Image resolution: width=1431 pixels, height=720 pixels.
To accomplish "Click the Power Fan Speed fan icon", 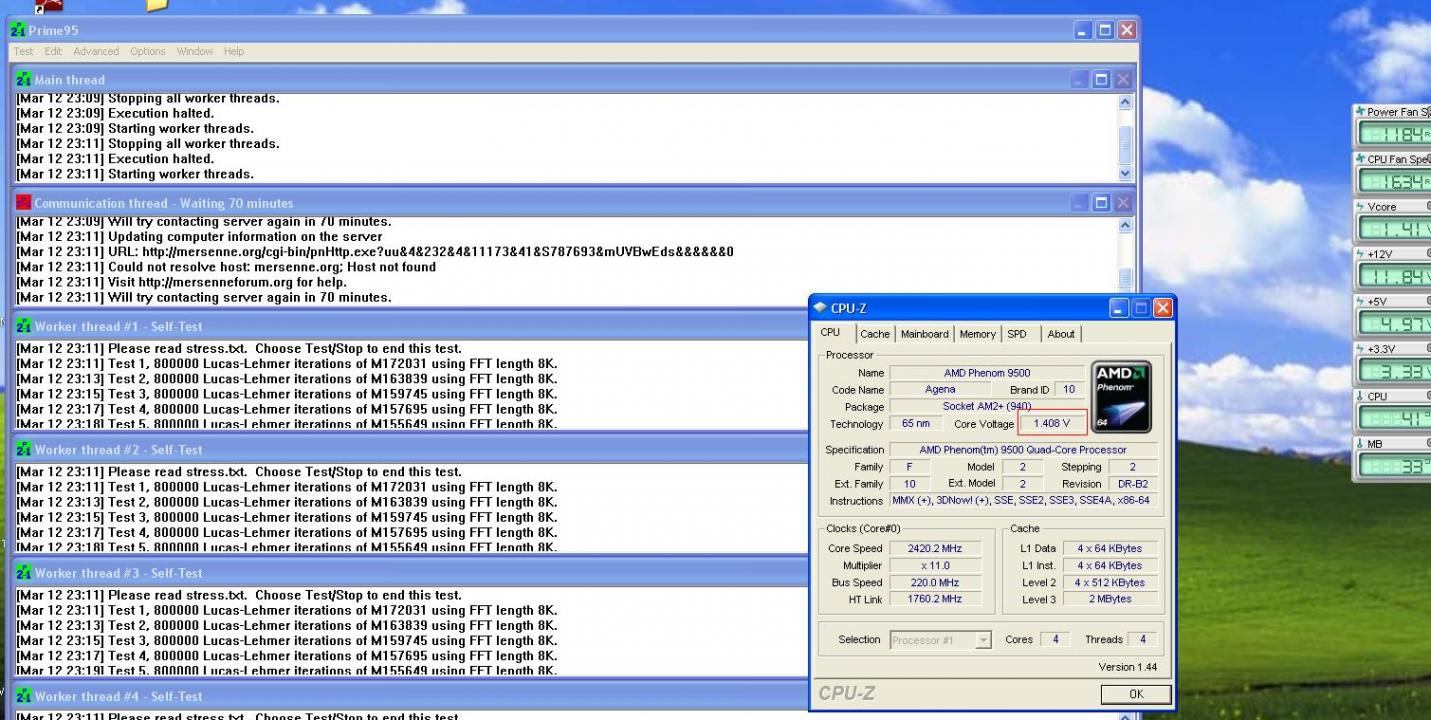I will click(x=1360, y=112).
